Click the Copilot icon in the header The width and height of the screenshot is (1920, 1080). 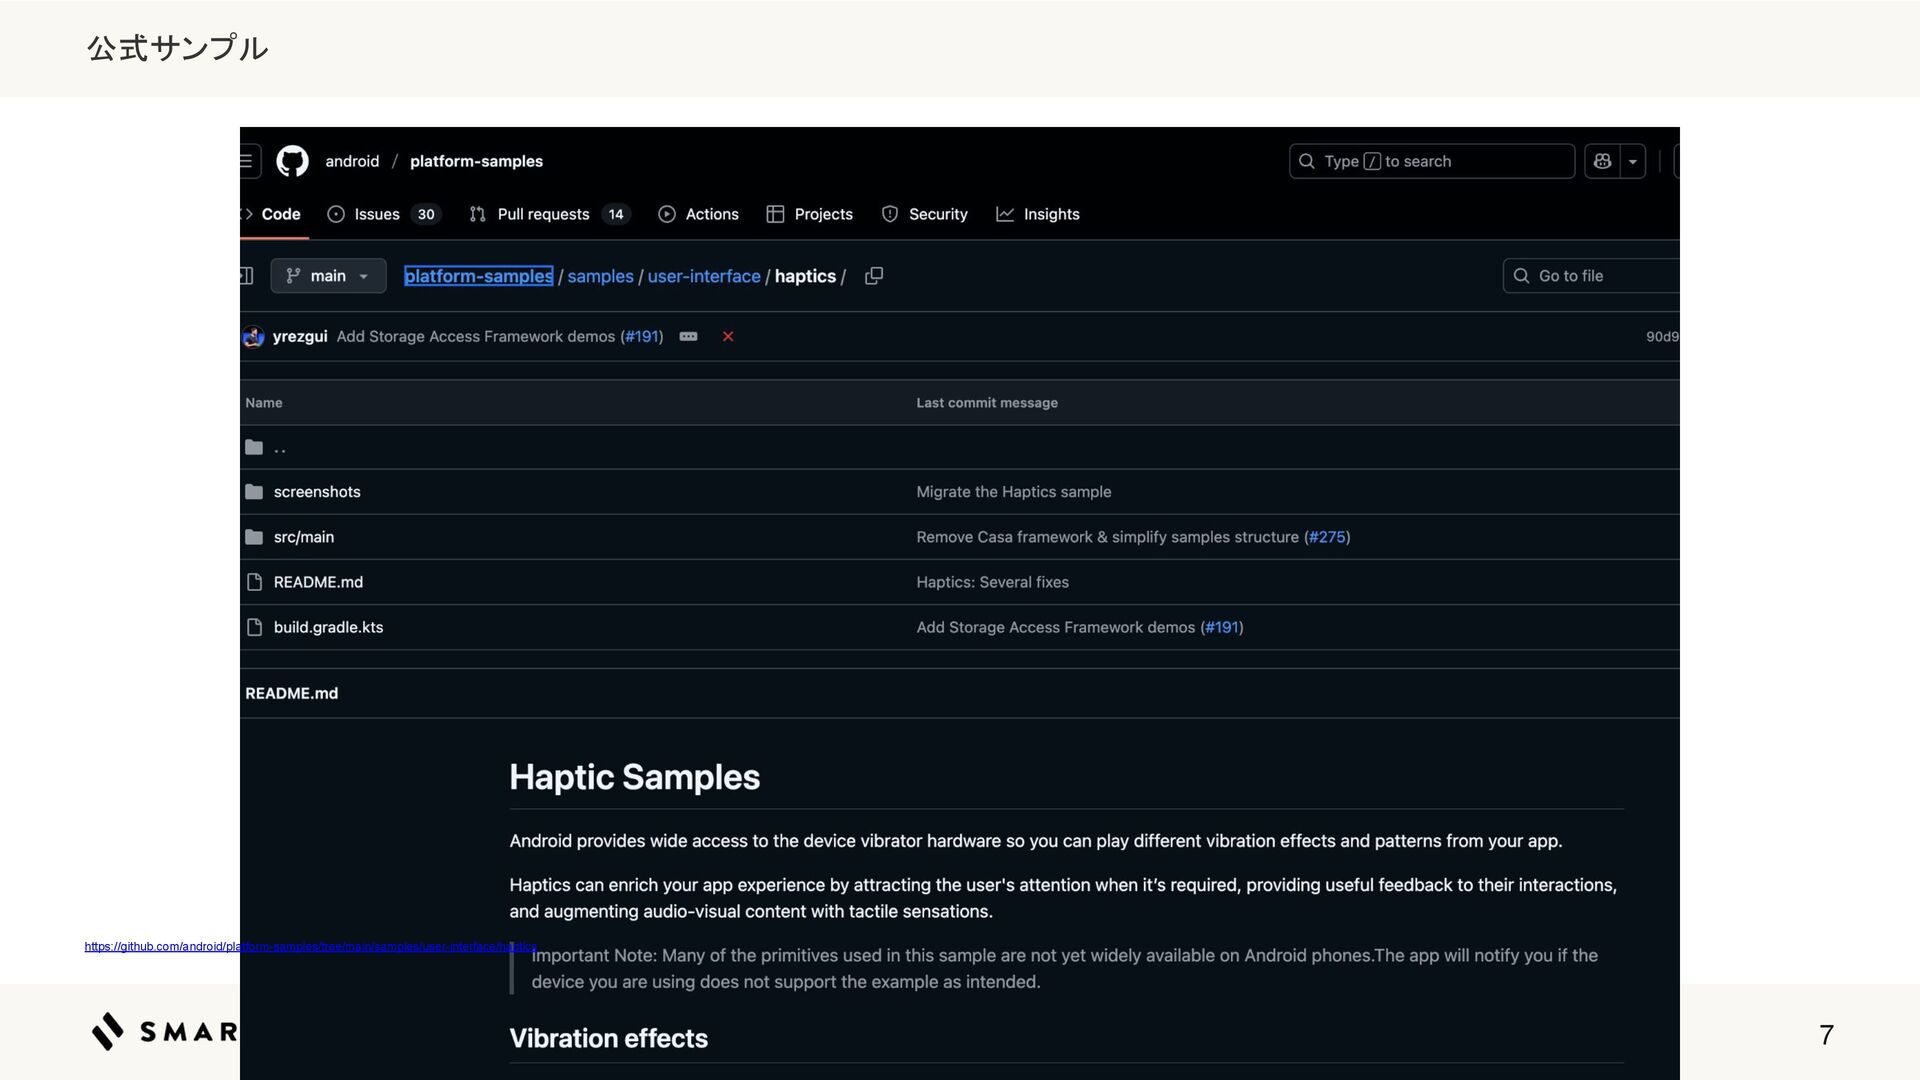(1602, 161)
